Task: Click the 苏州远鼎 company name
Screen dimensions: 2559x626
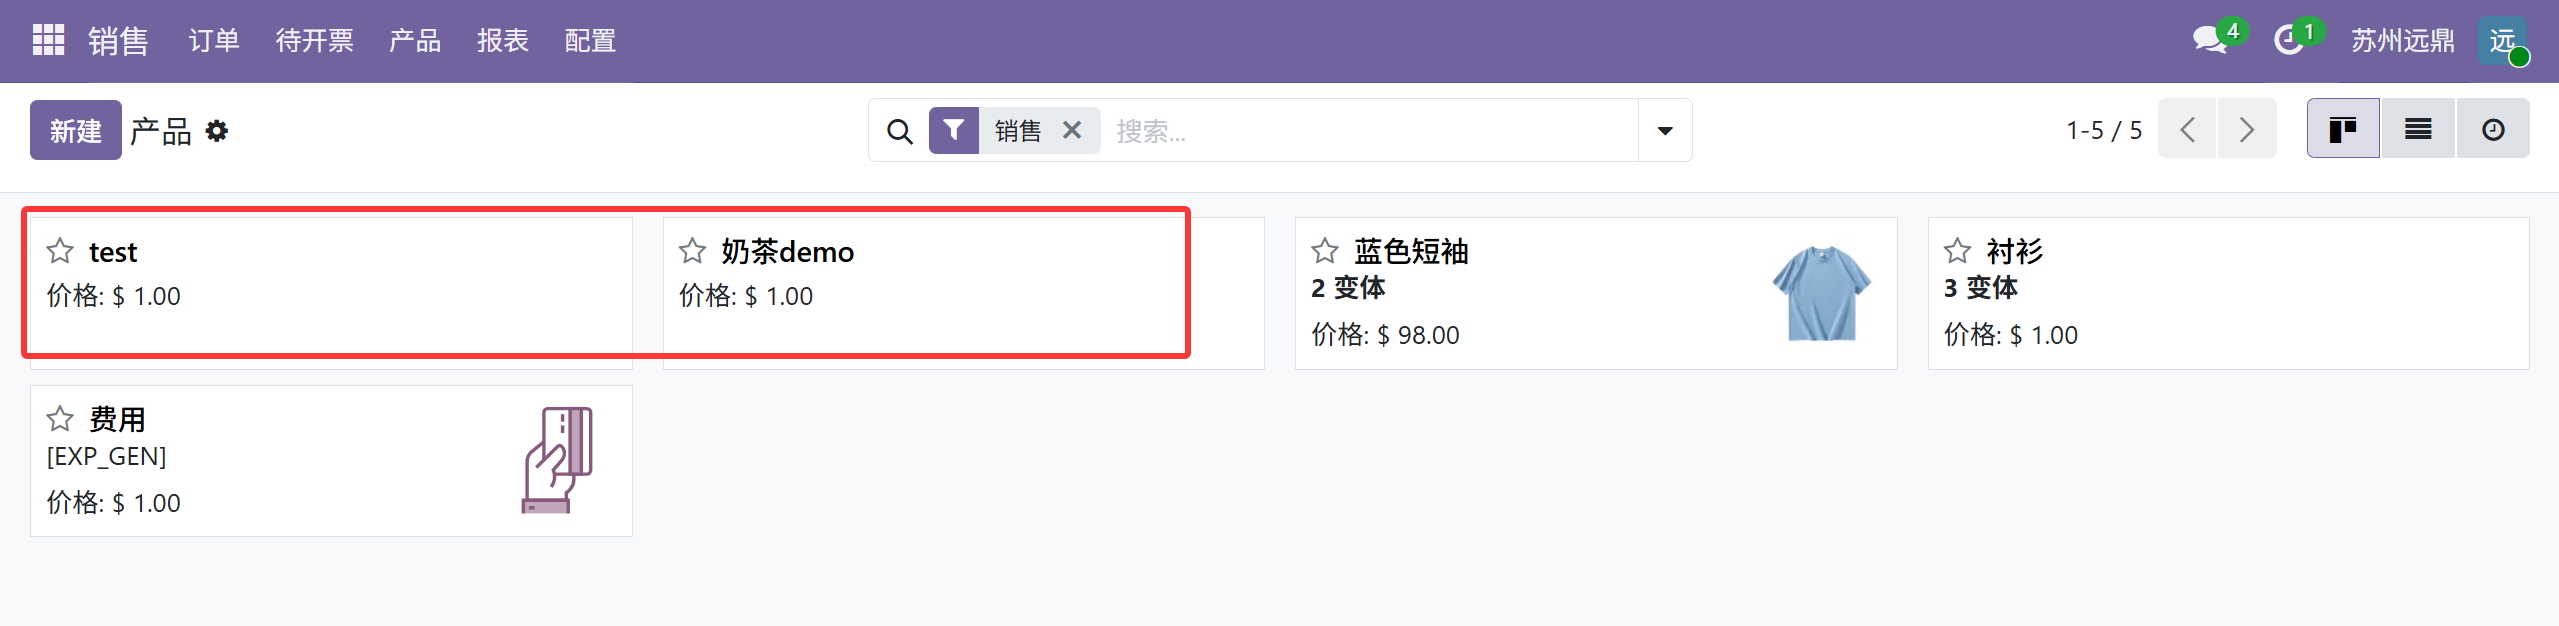Action: pyautogui.click(x=2402, y=41)
